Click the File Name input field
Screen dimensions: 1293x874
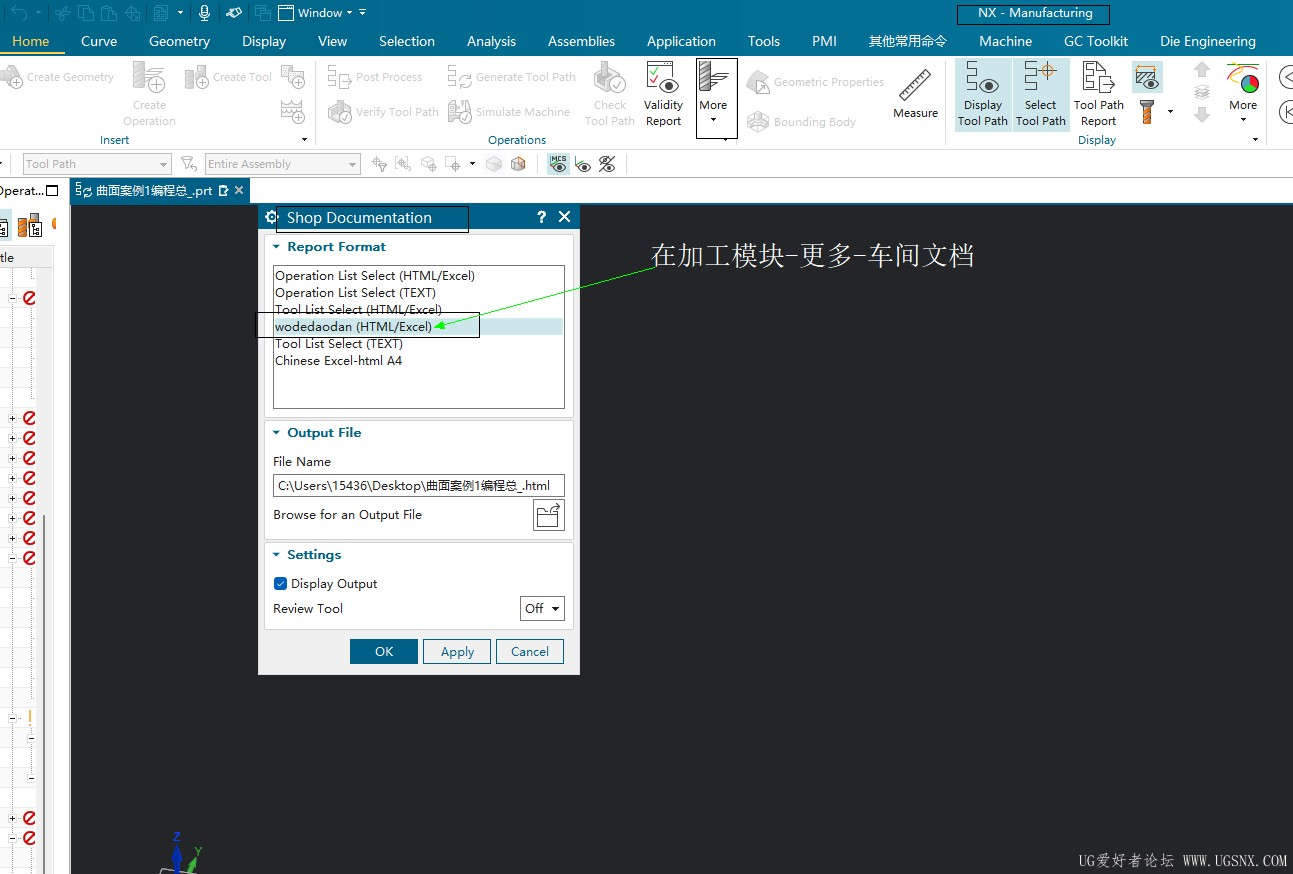[x=418, y=486]
